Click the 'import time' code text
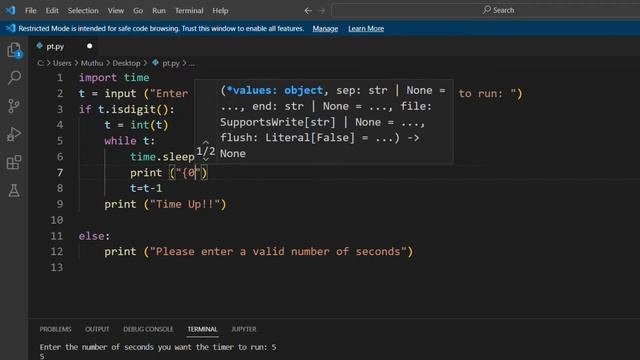This screenshot has width=640, height=360. coord(114,78)
